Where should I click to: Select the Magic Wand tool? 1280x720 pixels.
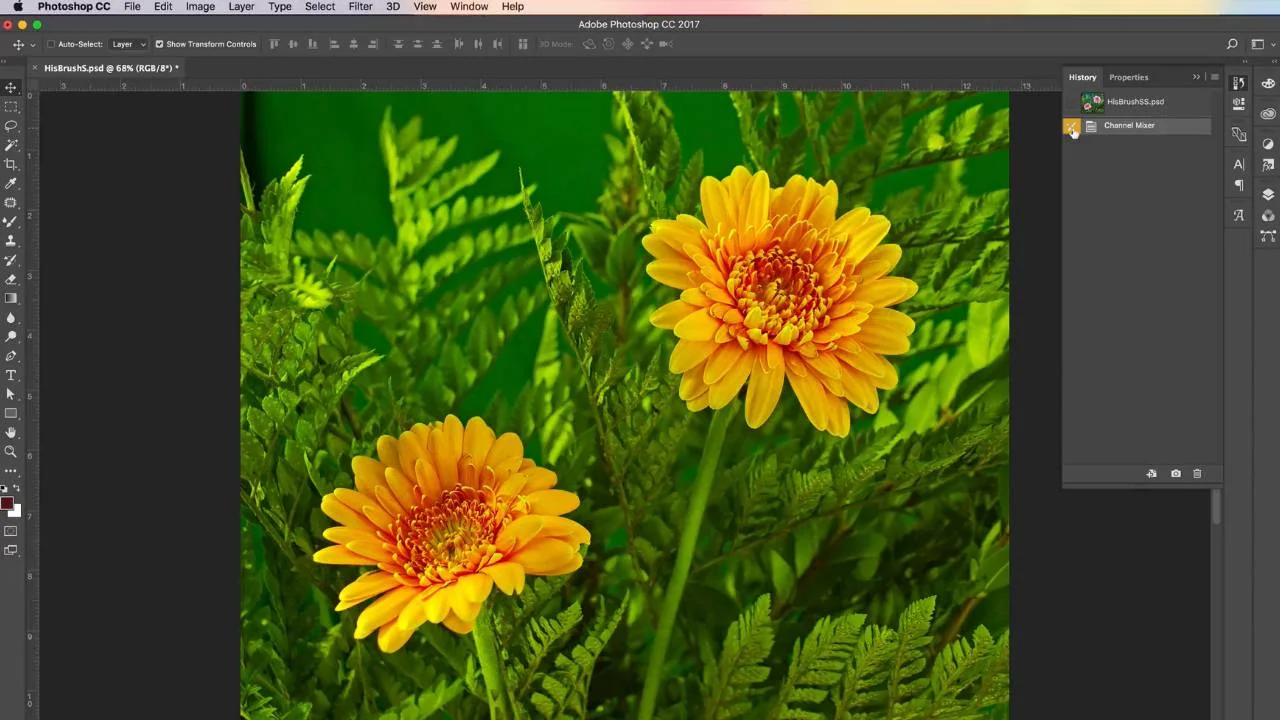[11, 145]
